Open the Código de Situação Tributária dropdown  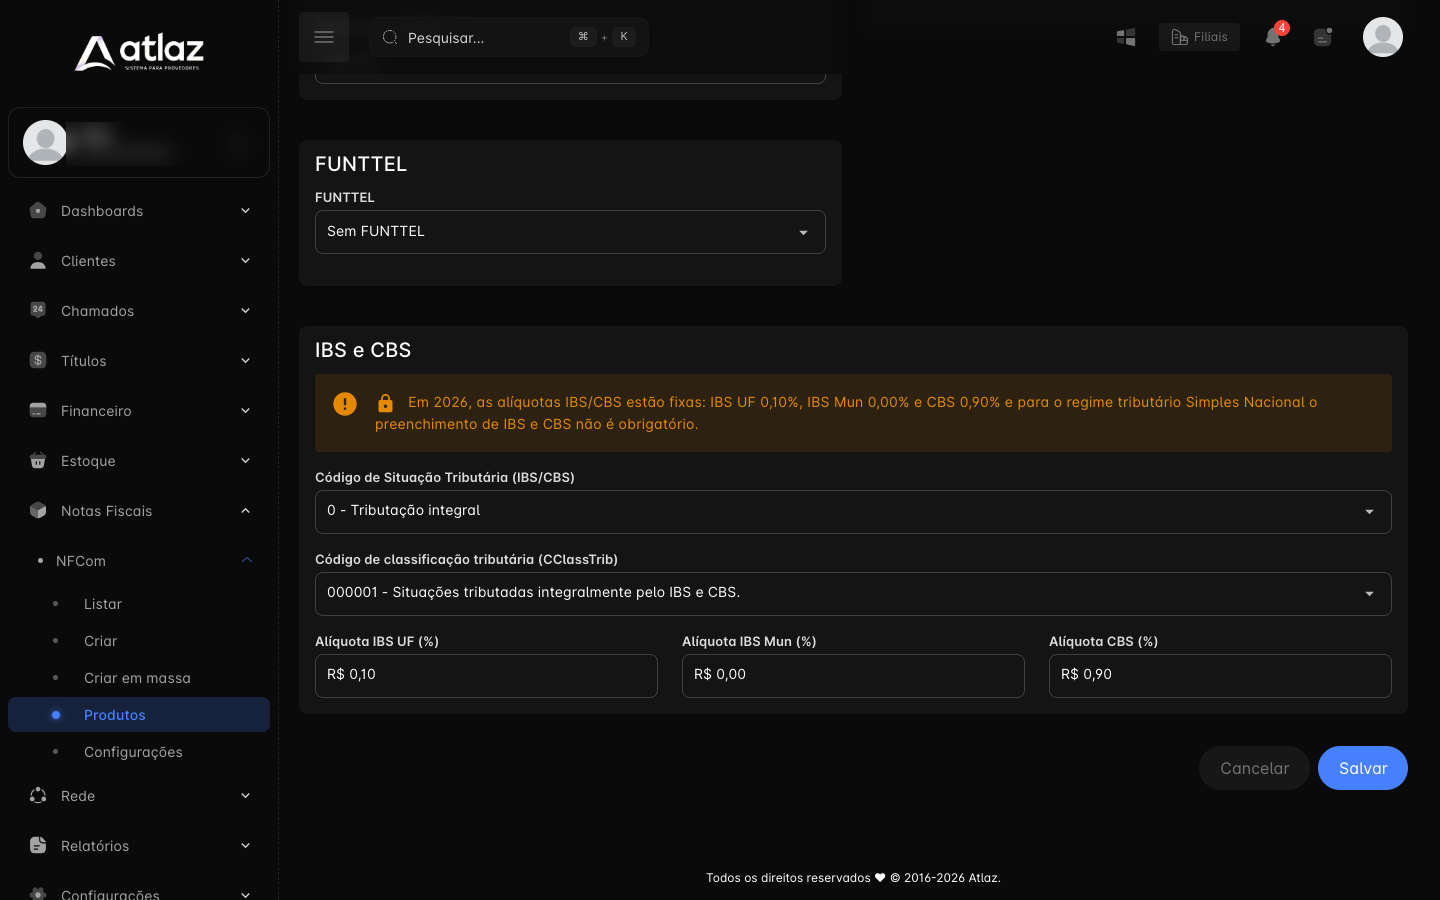[853, 512]
